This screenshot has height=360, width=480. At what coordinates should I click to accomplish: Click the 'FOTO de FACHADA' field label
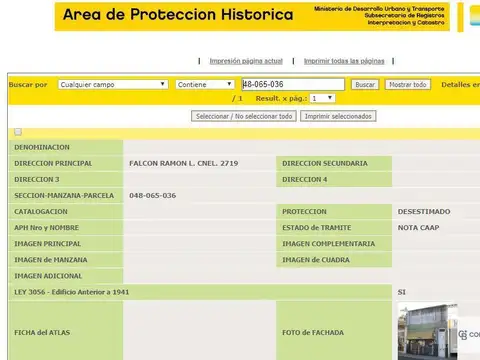(313, 332)
